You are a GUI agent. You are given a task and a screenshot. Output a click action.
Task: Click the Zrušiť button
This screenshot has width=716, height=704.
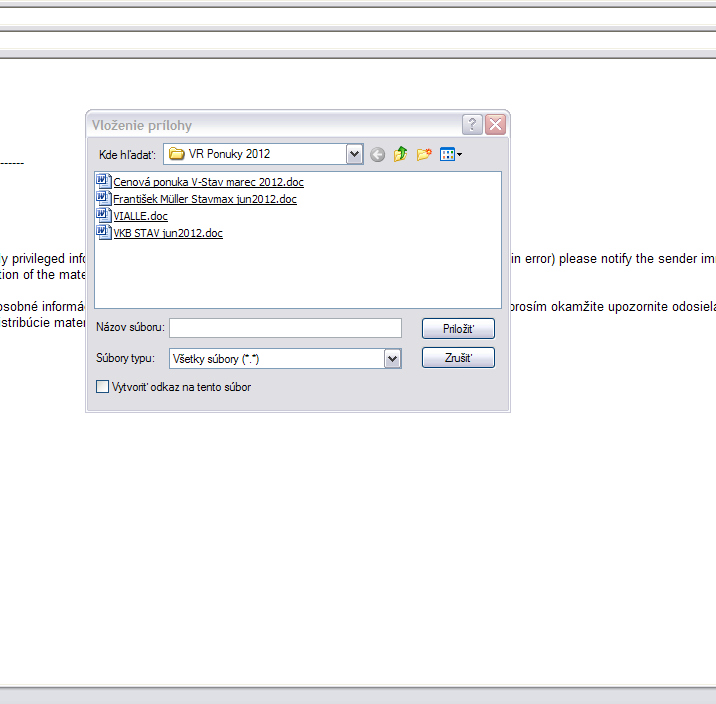point(458,357)
